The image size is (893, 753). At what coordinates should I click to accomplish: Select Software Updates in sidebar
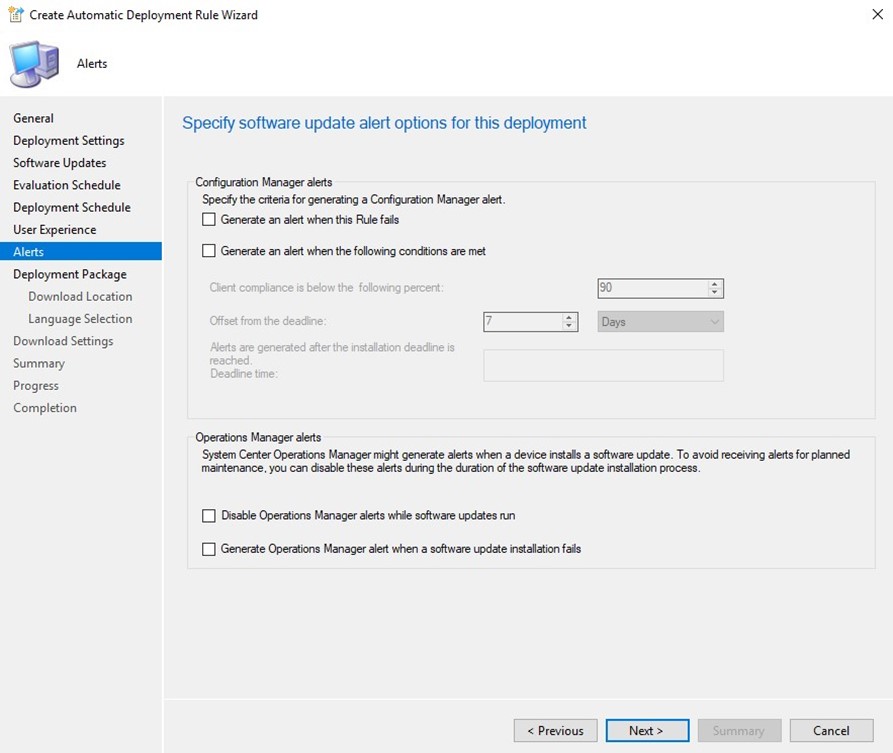tap(60, 162)
